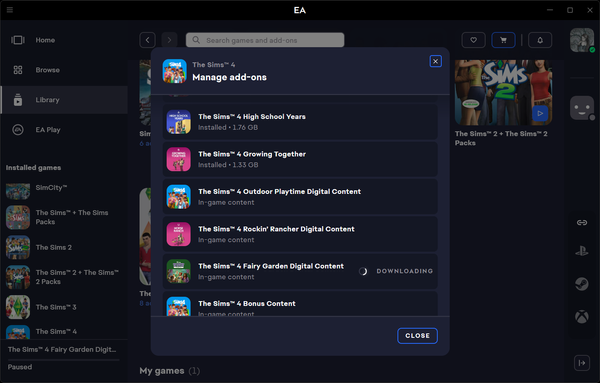This screenshot has width=600, height=383.
Task: Click the paused Fairy Garden download status
Action: pyautogui.click(x=20, y=367)
